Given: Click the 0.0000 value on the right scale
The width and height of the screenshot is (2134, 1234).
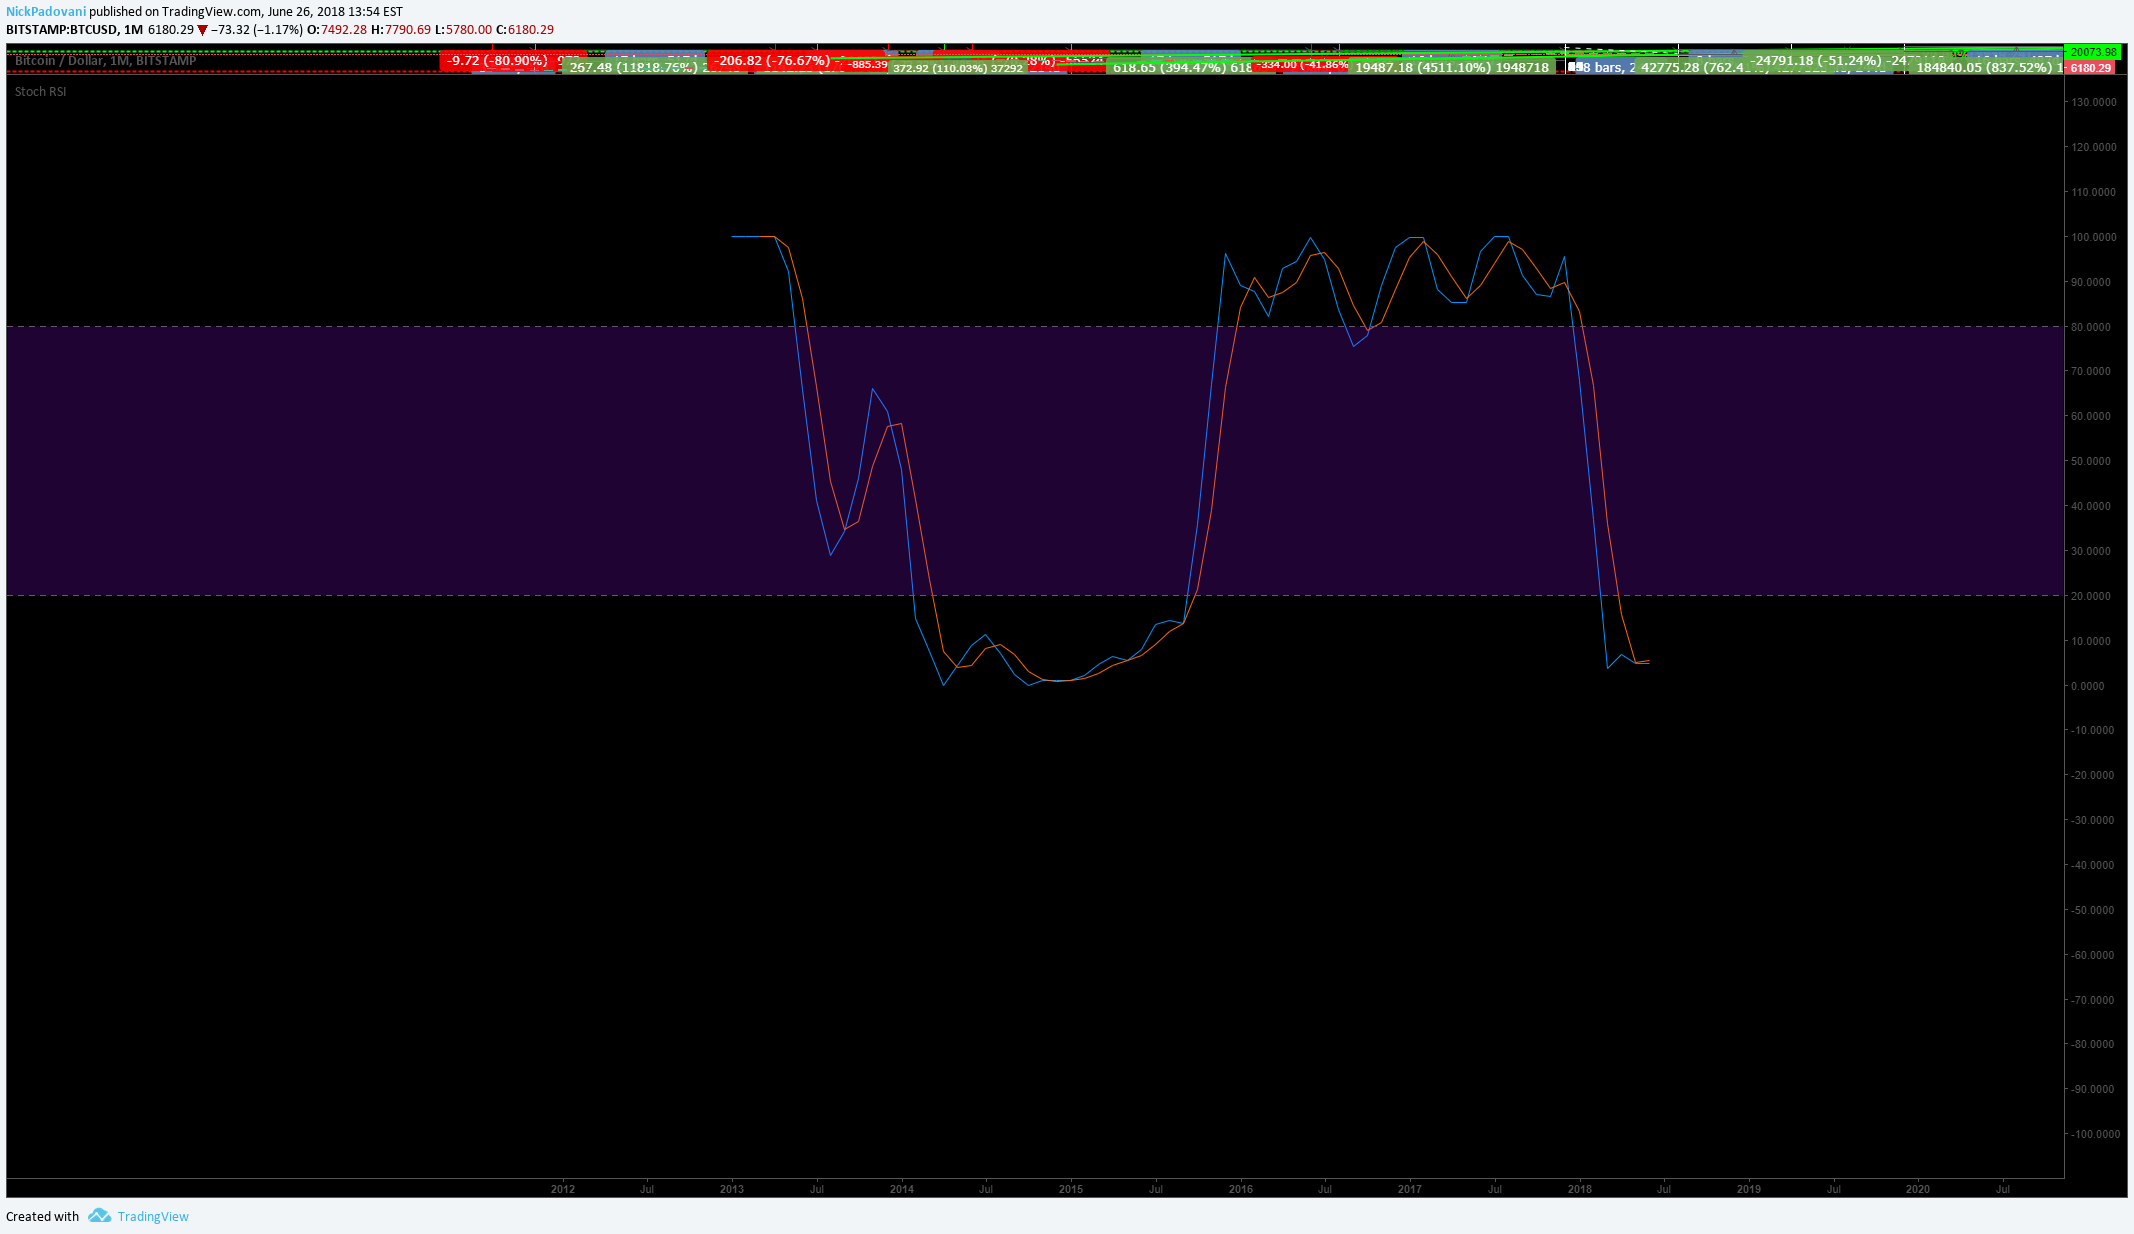Looking at the screenshot, I should pyautogui.click(x=2088, y=686).
